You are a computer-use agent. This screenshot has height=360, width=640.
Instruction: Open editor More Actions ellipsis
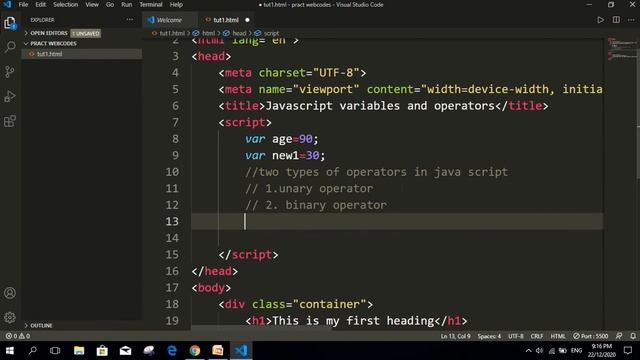[631, 20]
